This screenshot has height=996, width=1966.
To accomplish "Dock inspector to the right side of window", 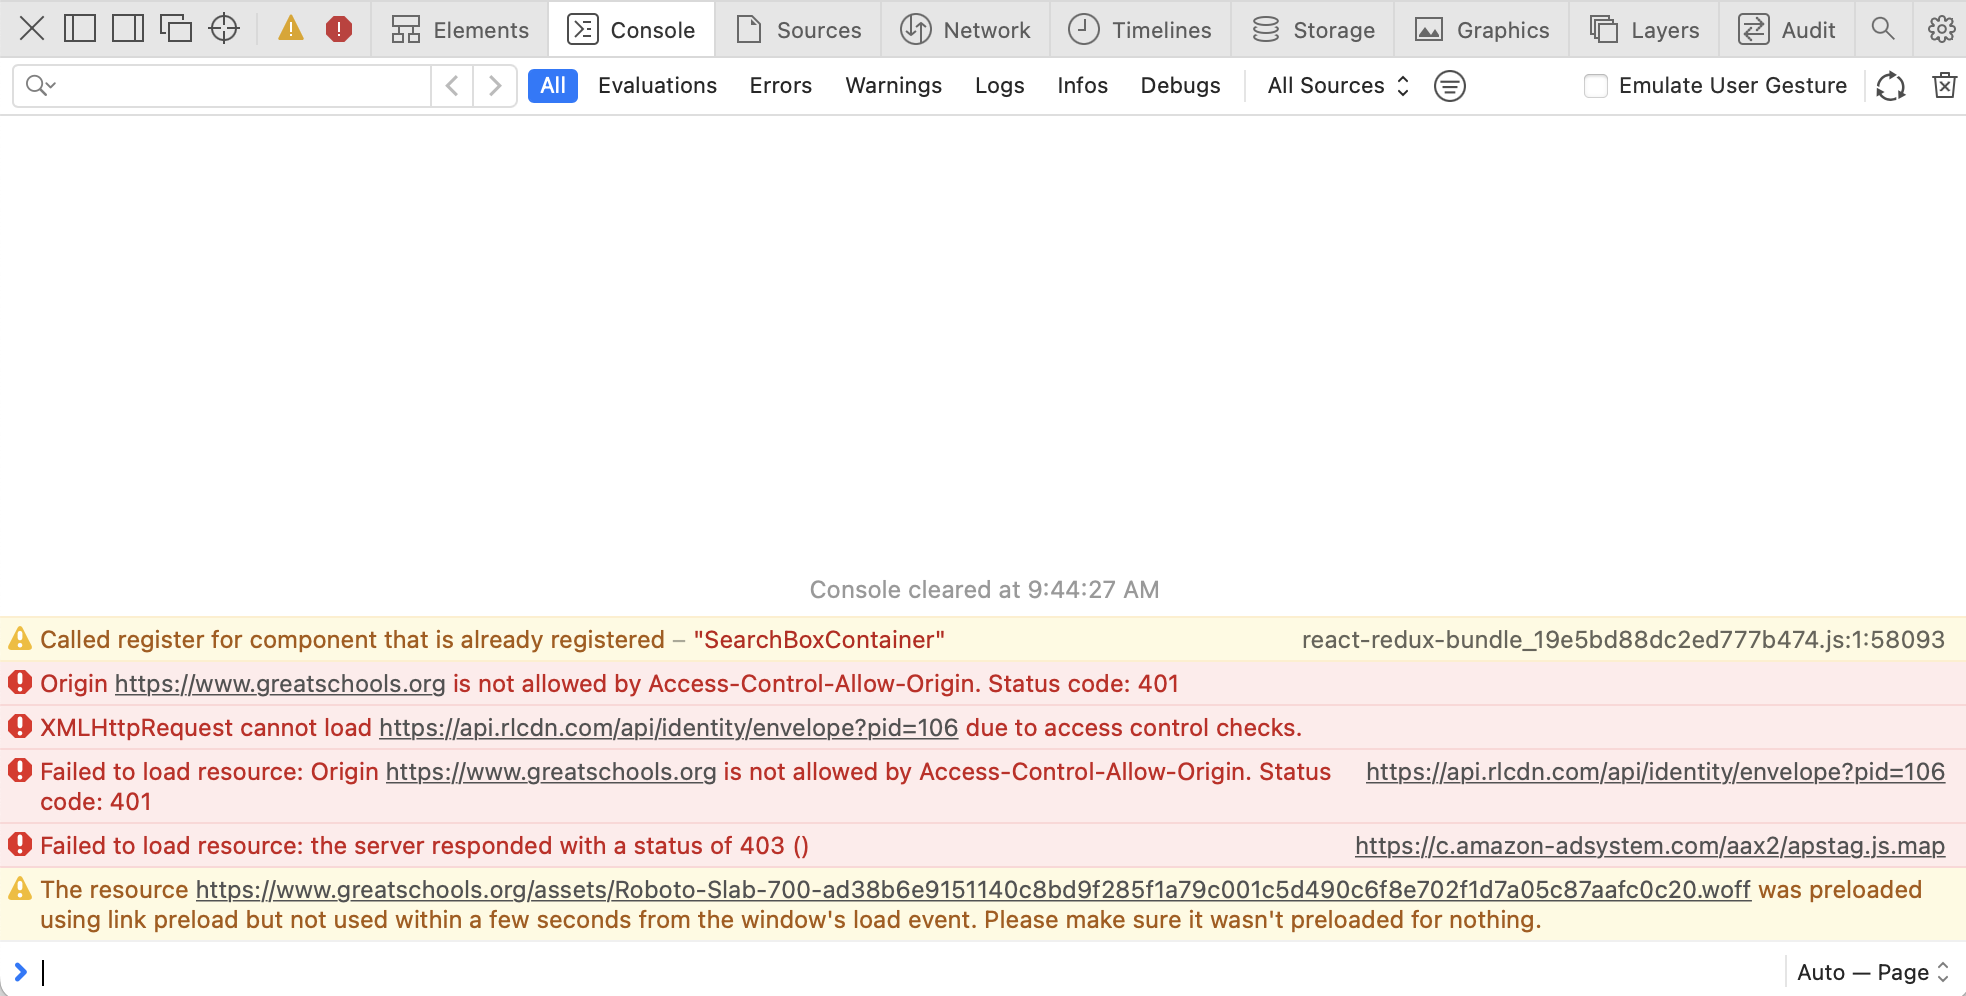I will point(128,29).
